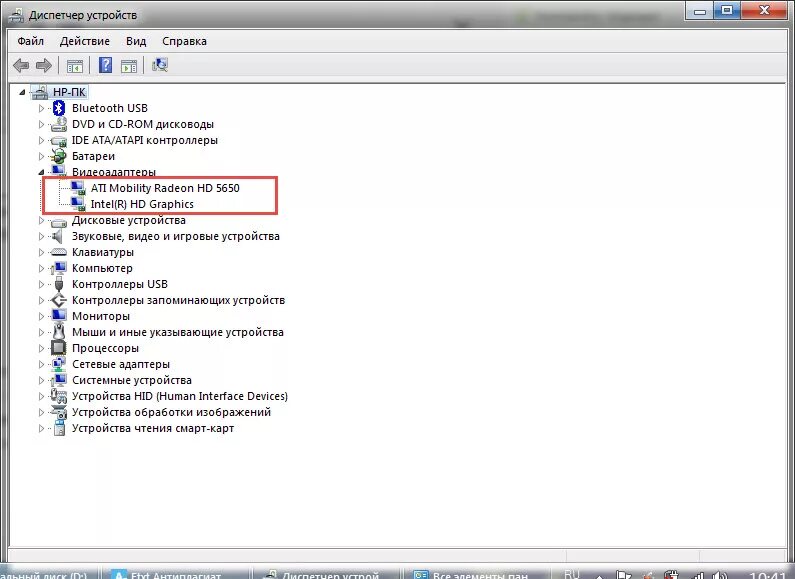Select Системные устройства label

pyautogui.click(x=132, y=380)
